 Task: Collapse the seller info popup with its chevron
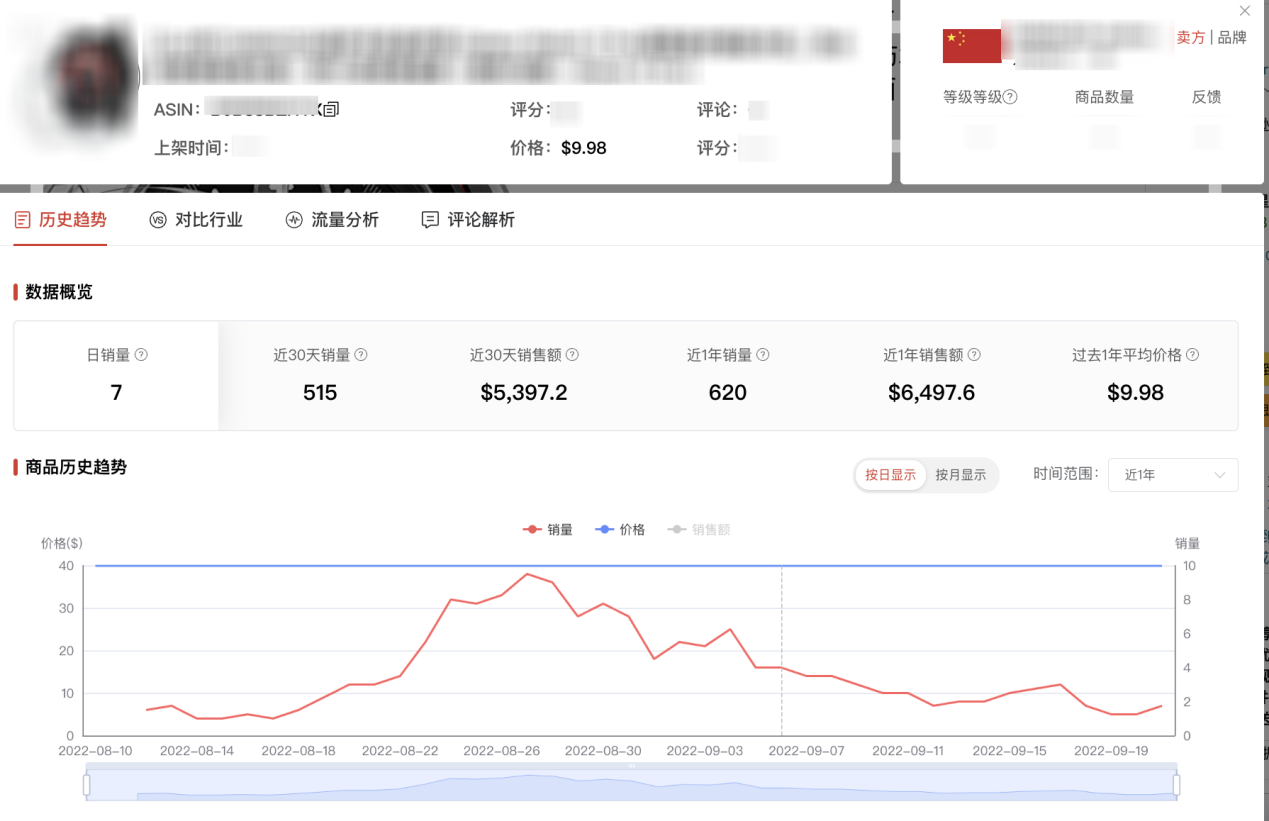click(1244, 11)
